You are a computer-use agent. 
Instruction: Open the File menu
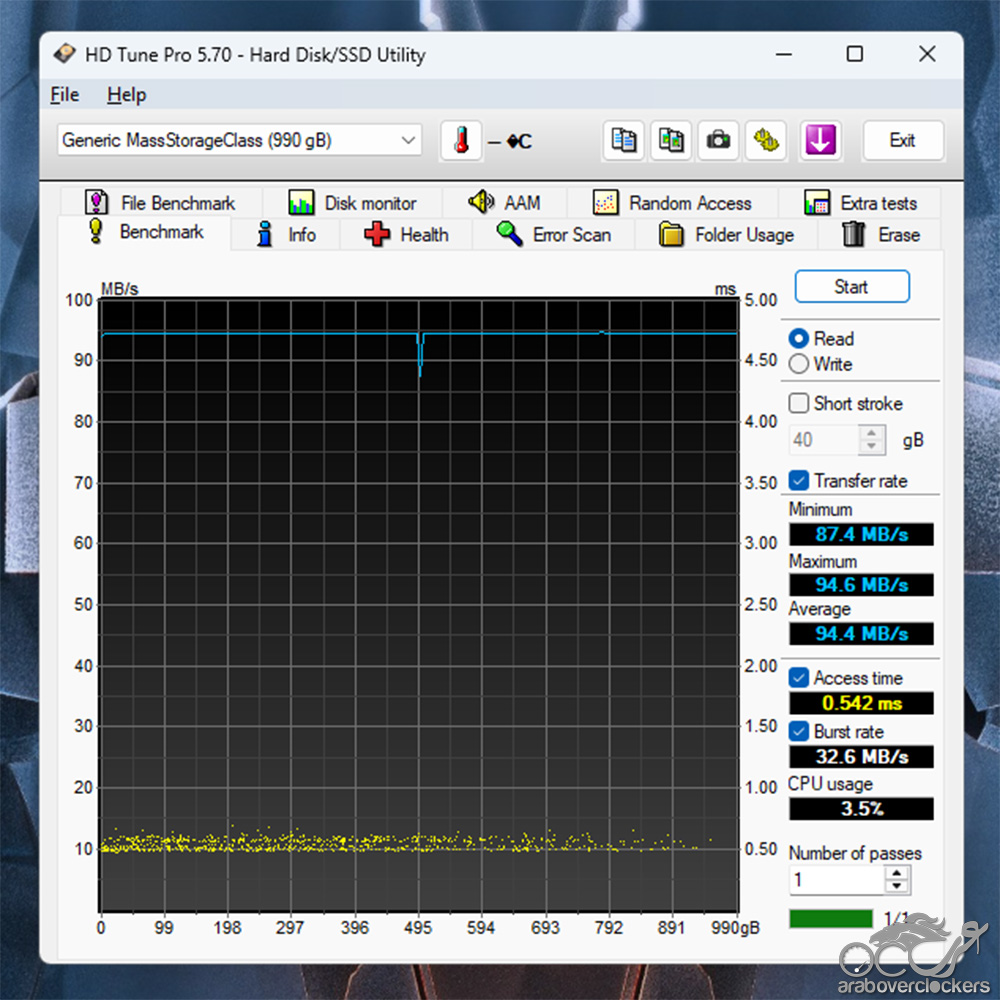click(64, 95)
